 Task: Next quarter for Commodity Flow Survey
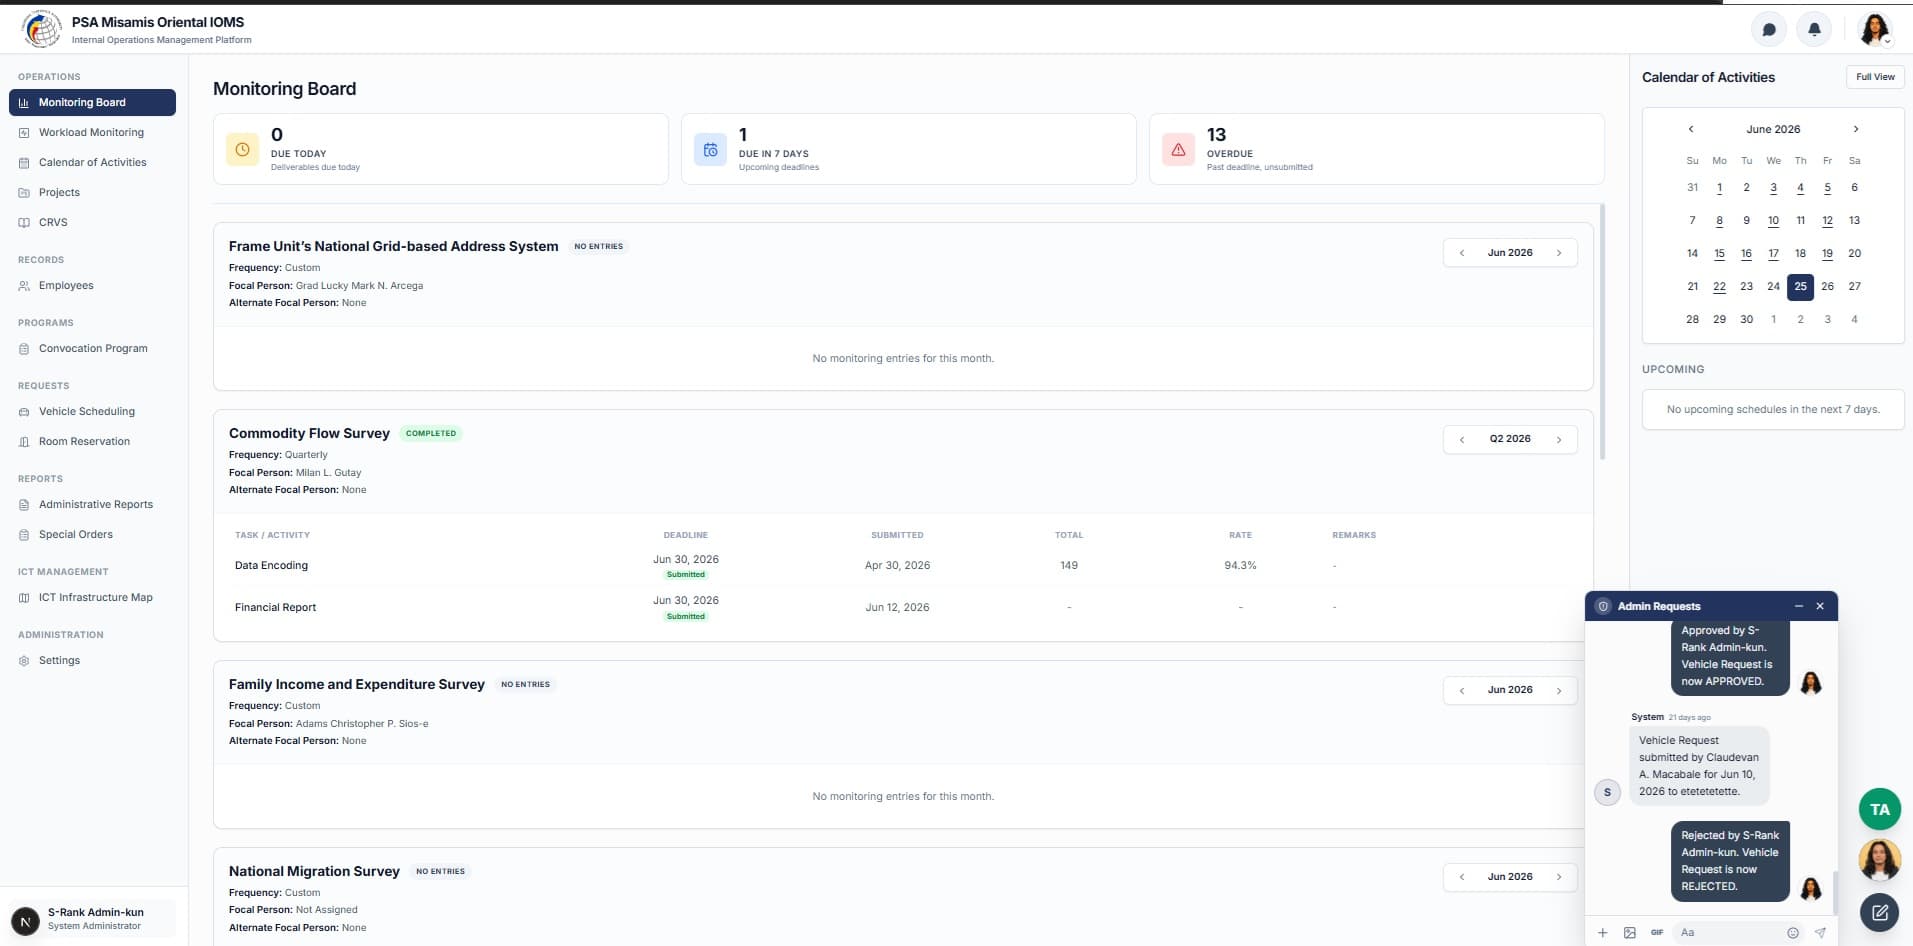click(x=1559, y=439)
